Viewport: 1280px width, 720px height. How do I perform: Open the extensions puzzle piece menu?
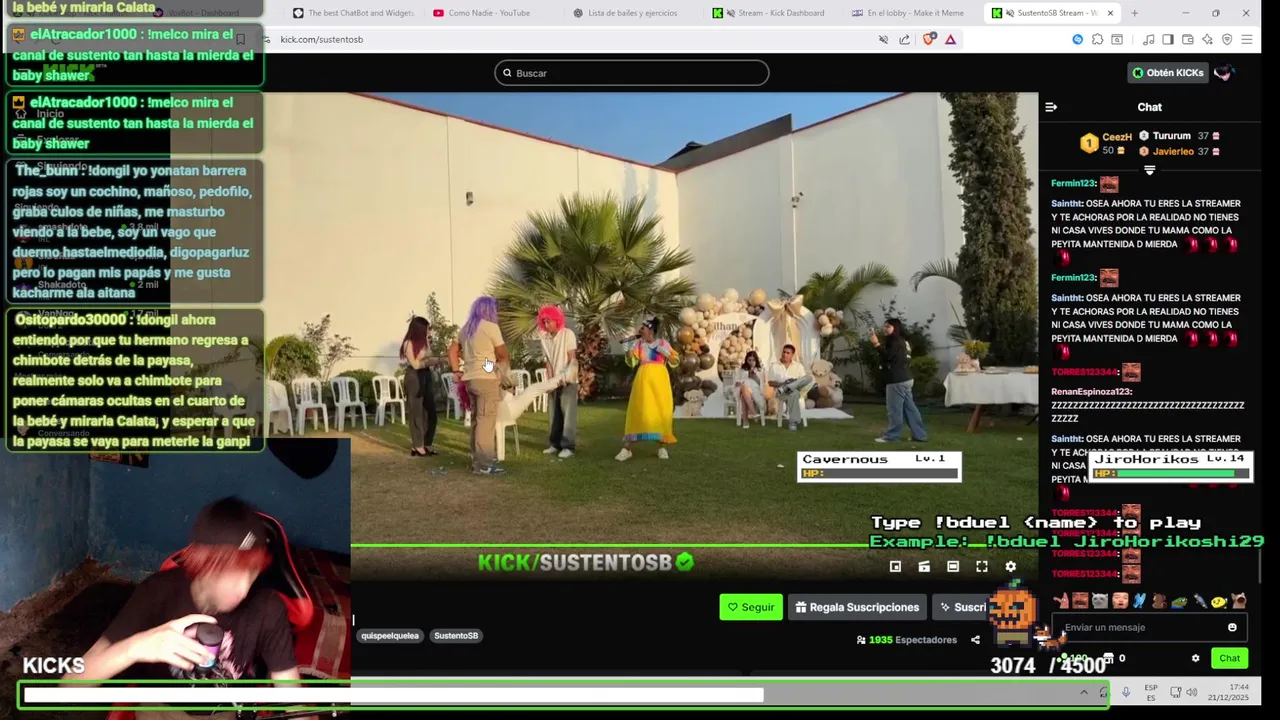[1097, 39]
